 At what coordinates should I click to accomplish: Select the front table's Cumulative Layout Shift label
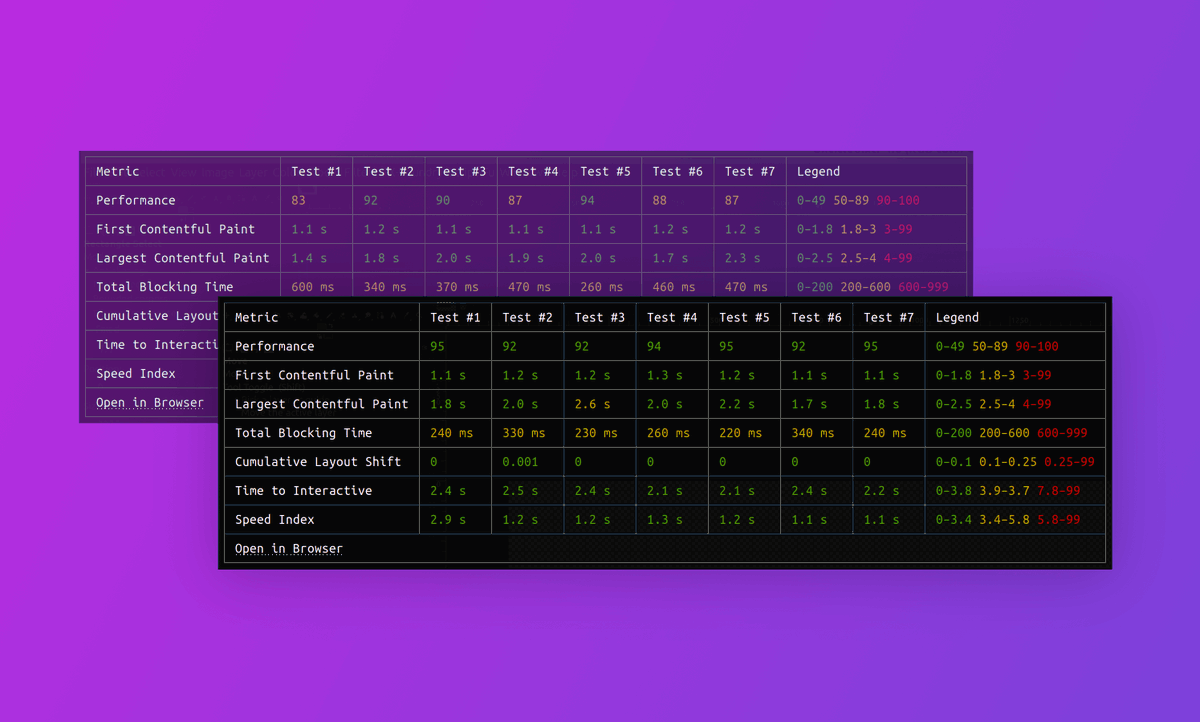coord(318,462)
